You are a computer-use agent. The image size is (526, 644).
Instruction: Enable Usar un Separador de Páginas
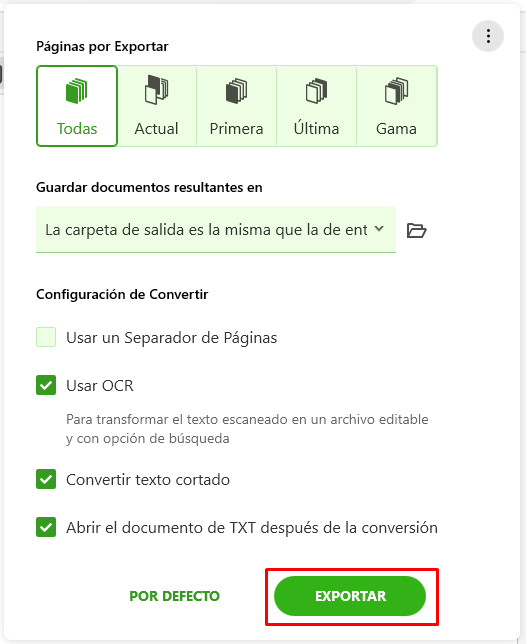tap(46, 338)
